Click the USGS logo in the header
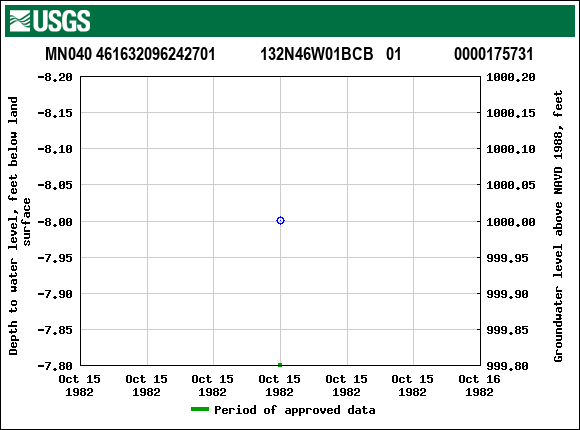This screenshot has width=580, height=430. (50, 21)
